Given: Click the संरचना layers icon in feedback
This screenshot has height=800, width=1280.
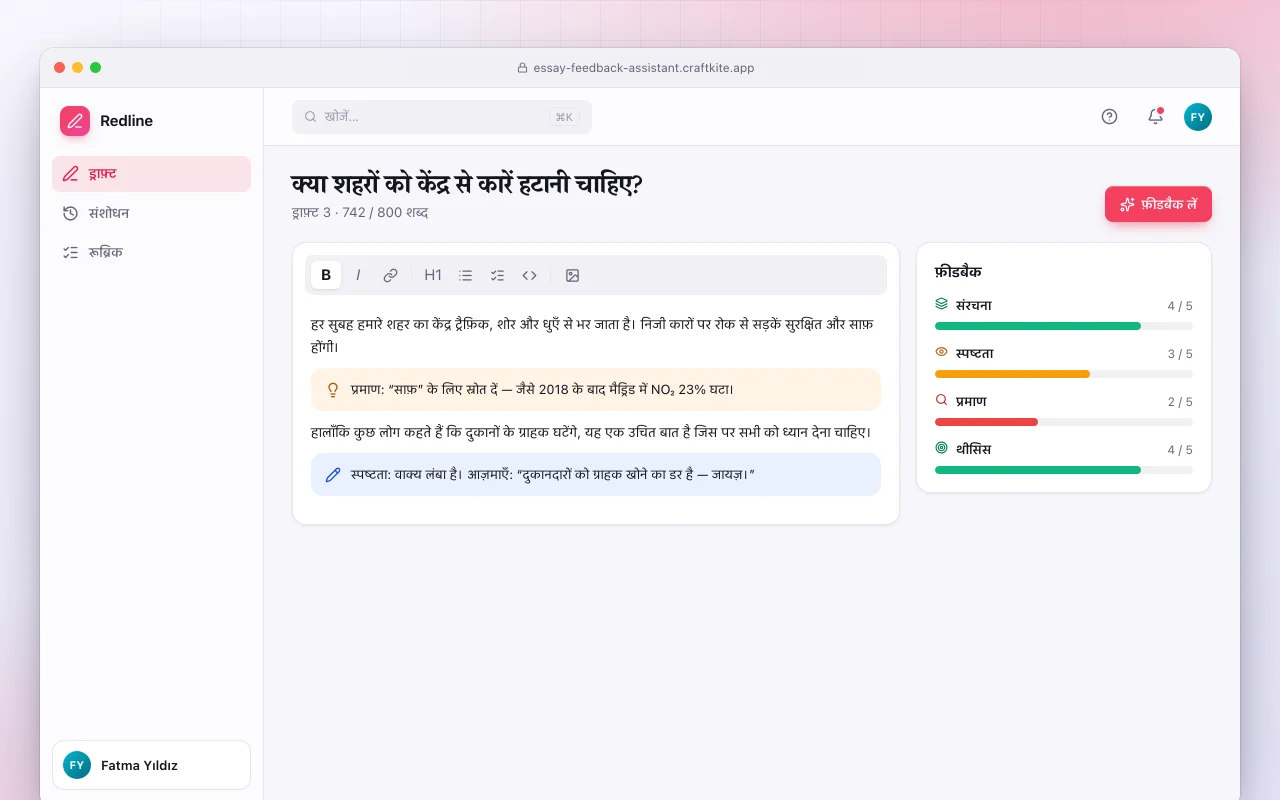Looking at the screenshot, I should coord(941,304).
